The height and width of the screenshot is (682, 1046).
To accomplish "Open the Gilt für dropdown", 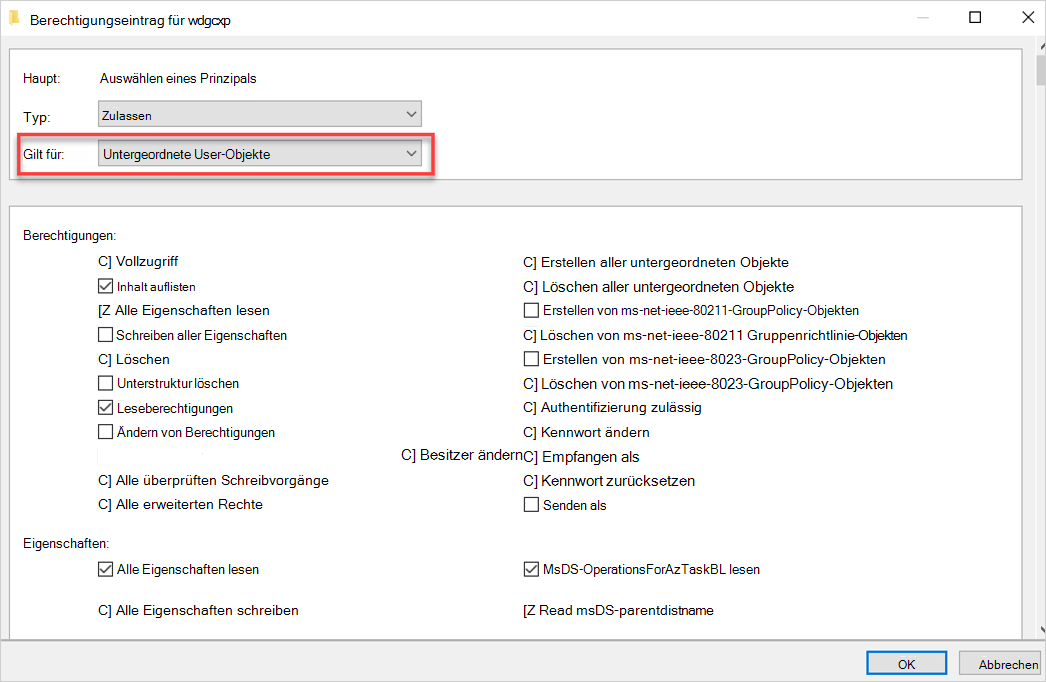I will (261, 153).
